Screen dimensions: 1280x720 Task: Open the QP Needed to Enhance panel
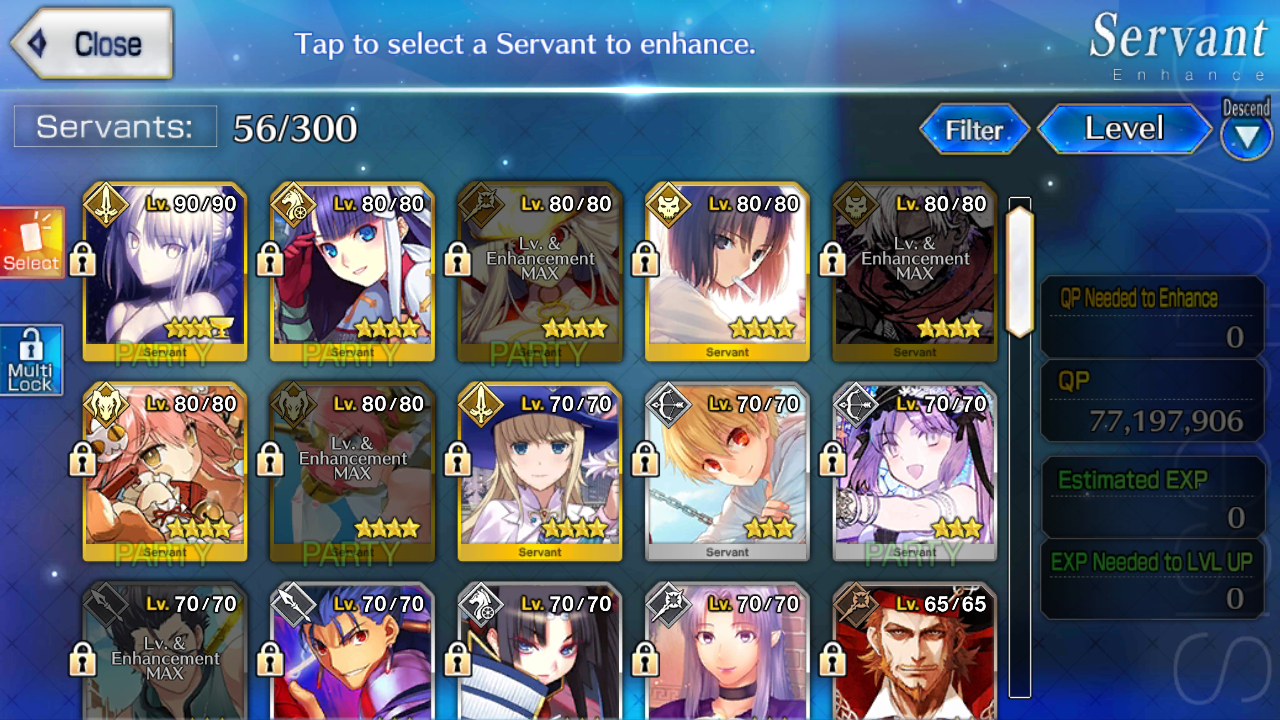pos(1152,317)
